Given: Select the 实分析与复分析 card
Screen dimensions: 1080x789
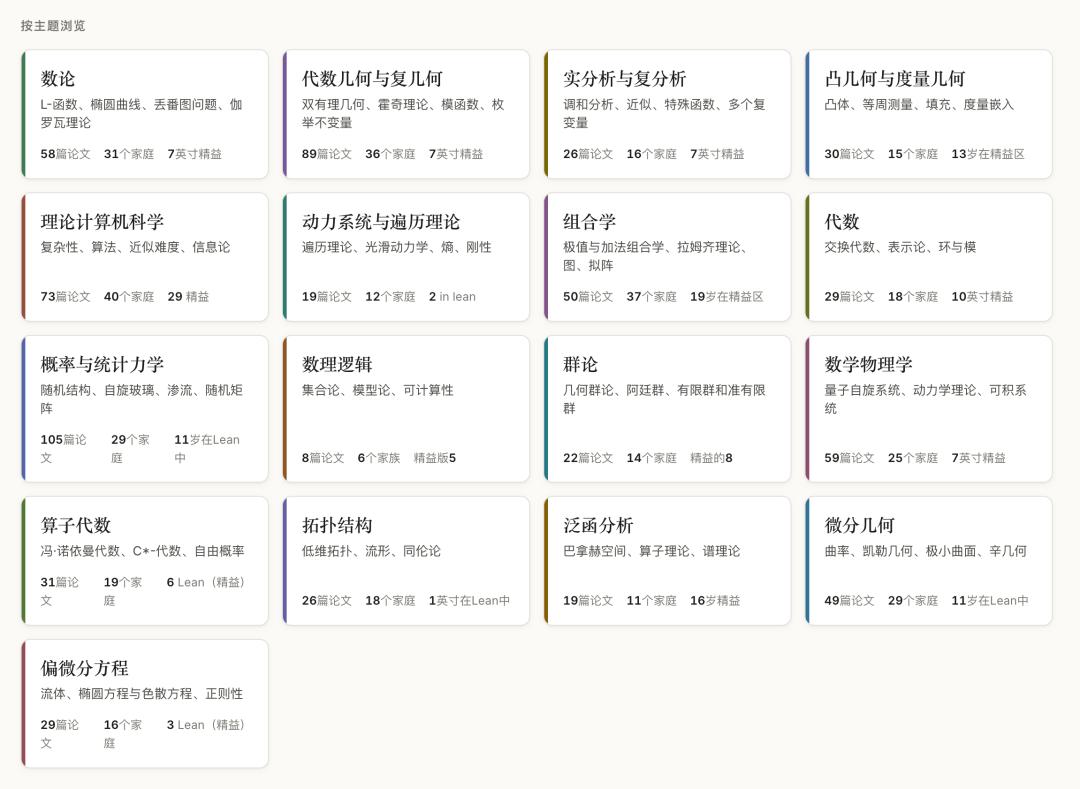Looking at the screenshot, I should (x=667, y=114).
